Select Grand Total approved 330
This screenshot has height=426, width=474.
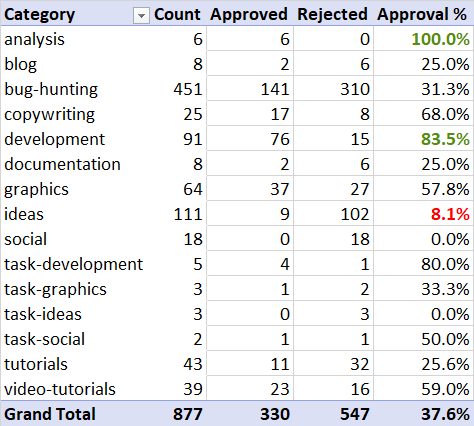(275, 414)
